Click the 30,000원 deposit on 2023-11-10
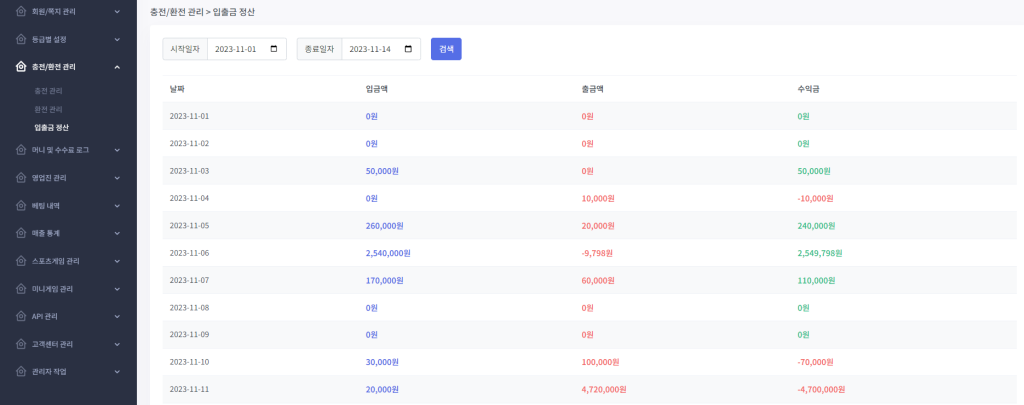This screenshot has width=1024, height=405. 382,362
